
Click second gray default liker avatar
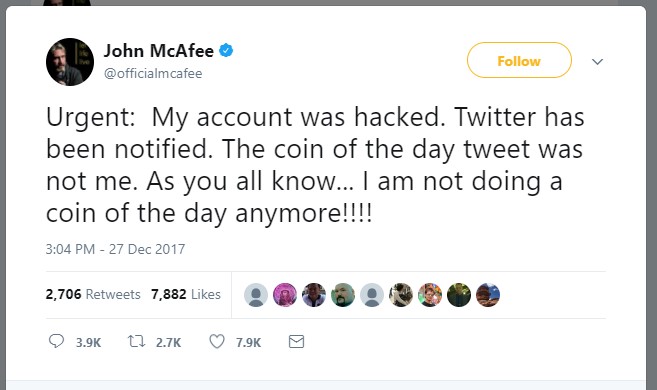[x=372, y=295]
